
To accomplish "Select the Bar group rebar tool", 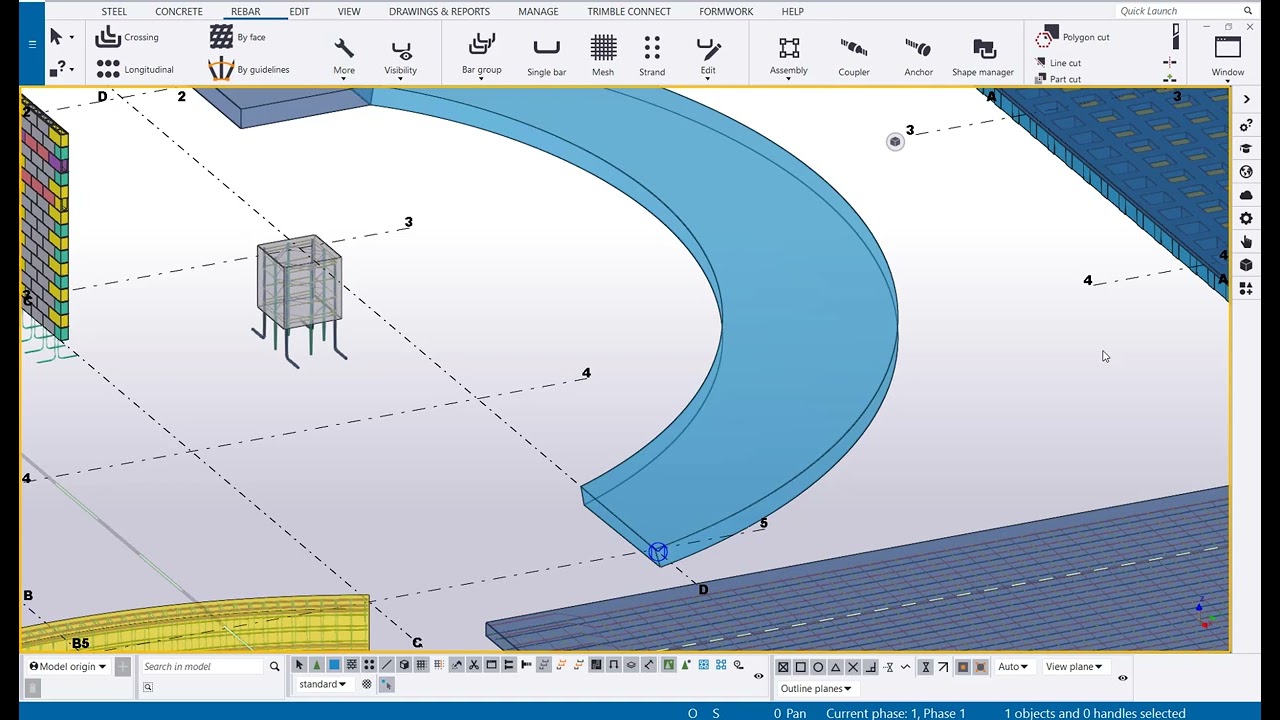I will tap(481, 55).
